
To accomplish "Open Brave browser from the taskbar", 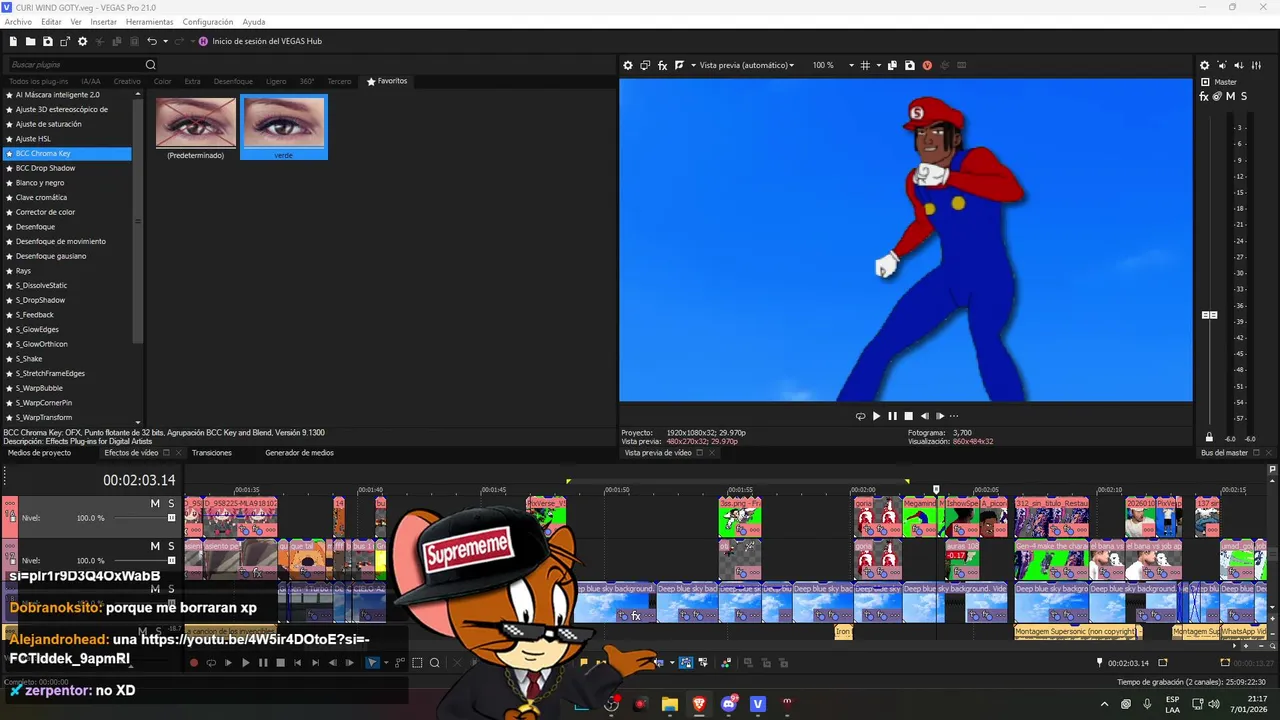I will (x=699, y=704).
